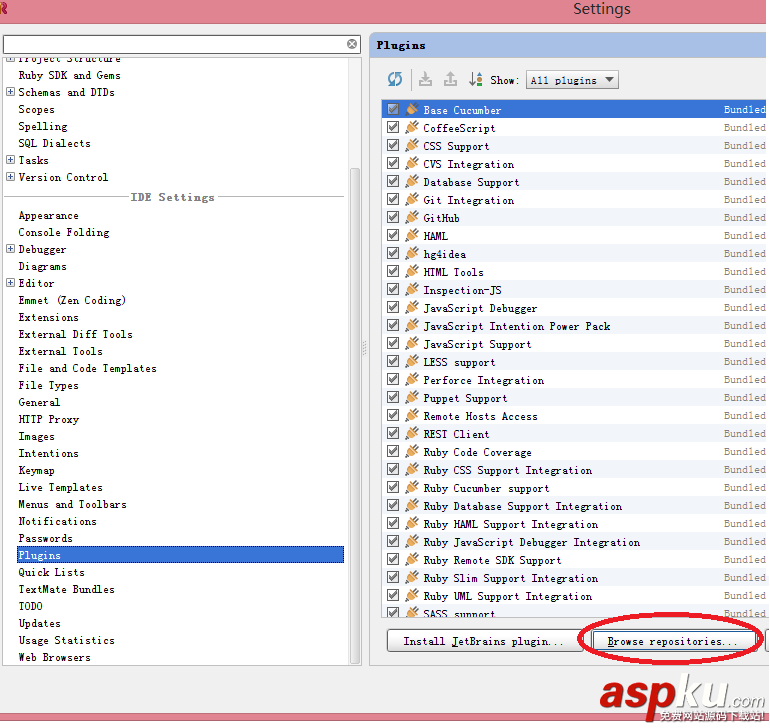Image resolution: width=770 pixels, height=728 pixels.
Task: Select Ruby Remote SDK Support row
Action: pyautogui.click(x=574, y=560)
